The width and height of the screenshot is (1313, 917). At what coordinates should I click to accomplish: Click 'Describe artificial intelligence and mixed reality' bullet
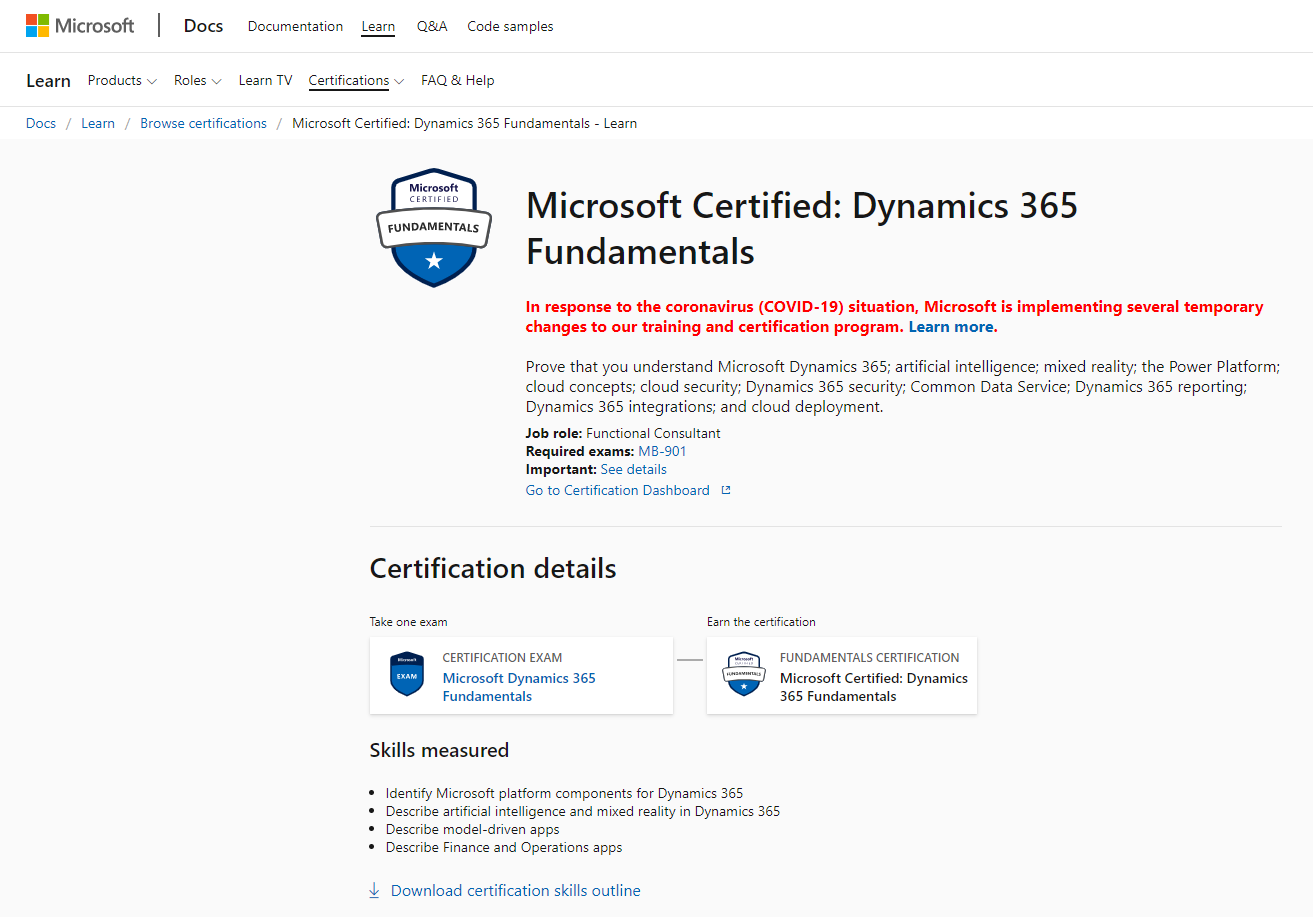[583, 811]
